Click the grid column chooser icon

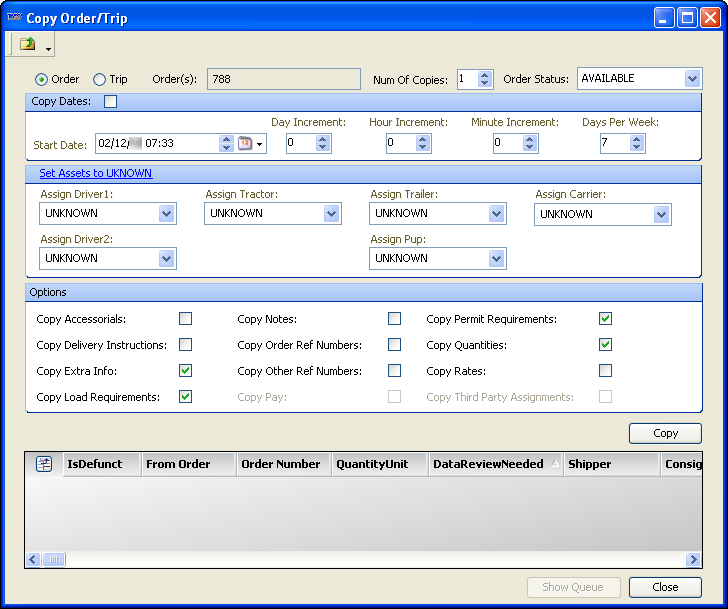click(x=44, y=464)
